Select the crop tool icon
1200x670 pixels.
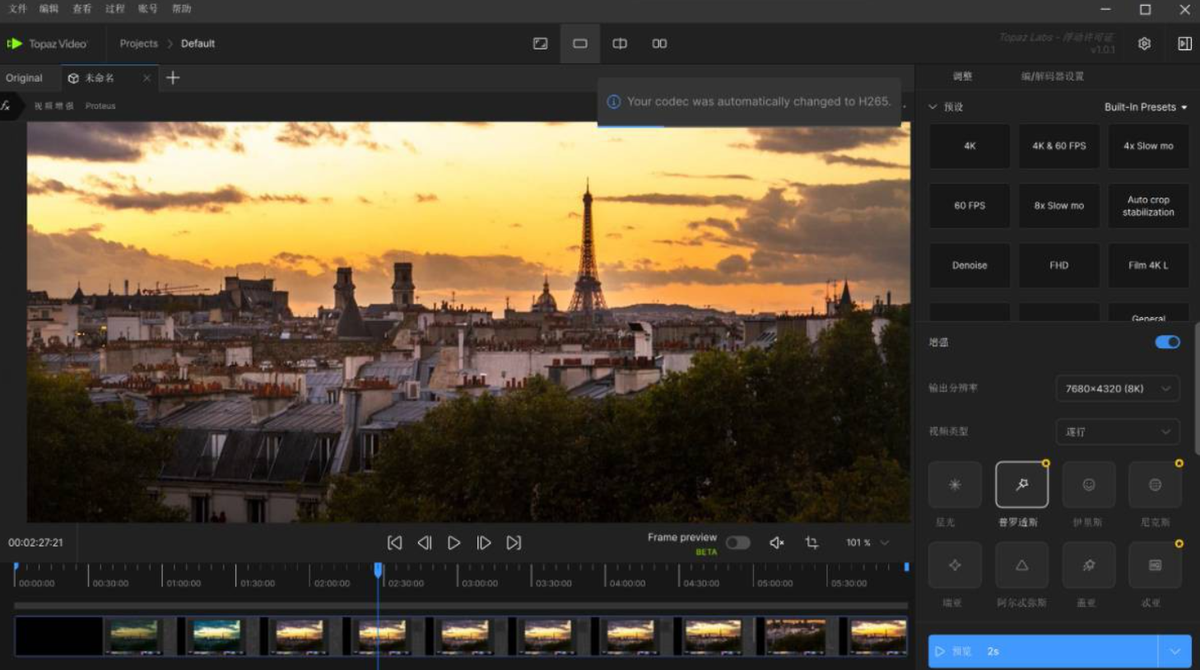click(x=812, y=543)
